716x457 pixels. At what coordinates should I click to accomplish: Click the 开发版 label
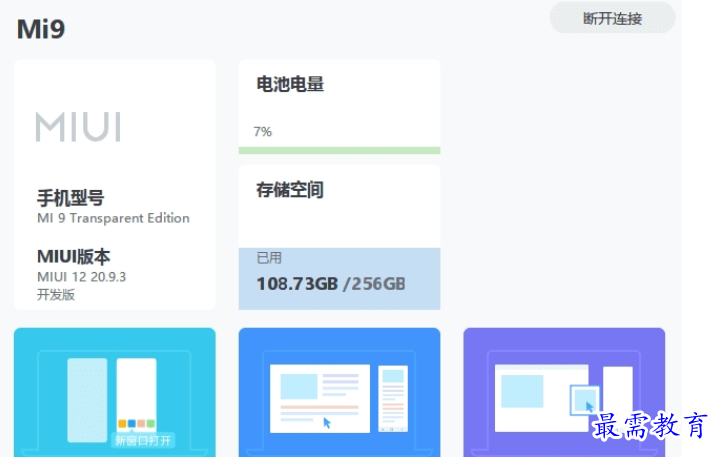(56, 294)
